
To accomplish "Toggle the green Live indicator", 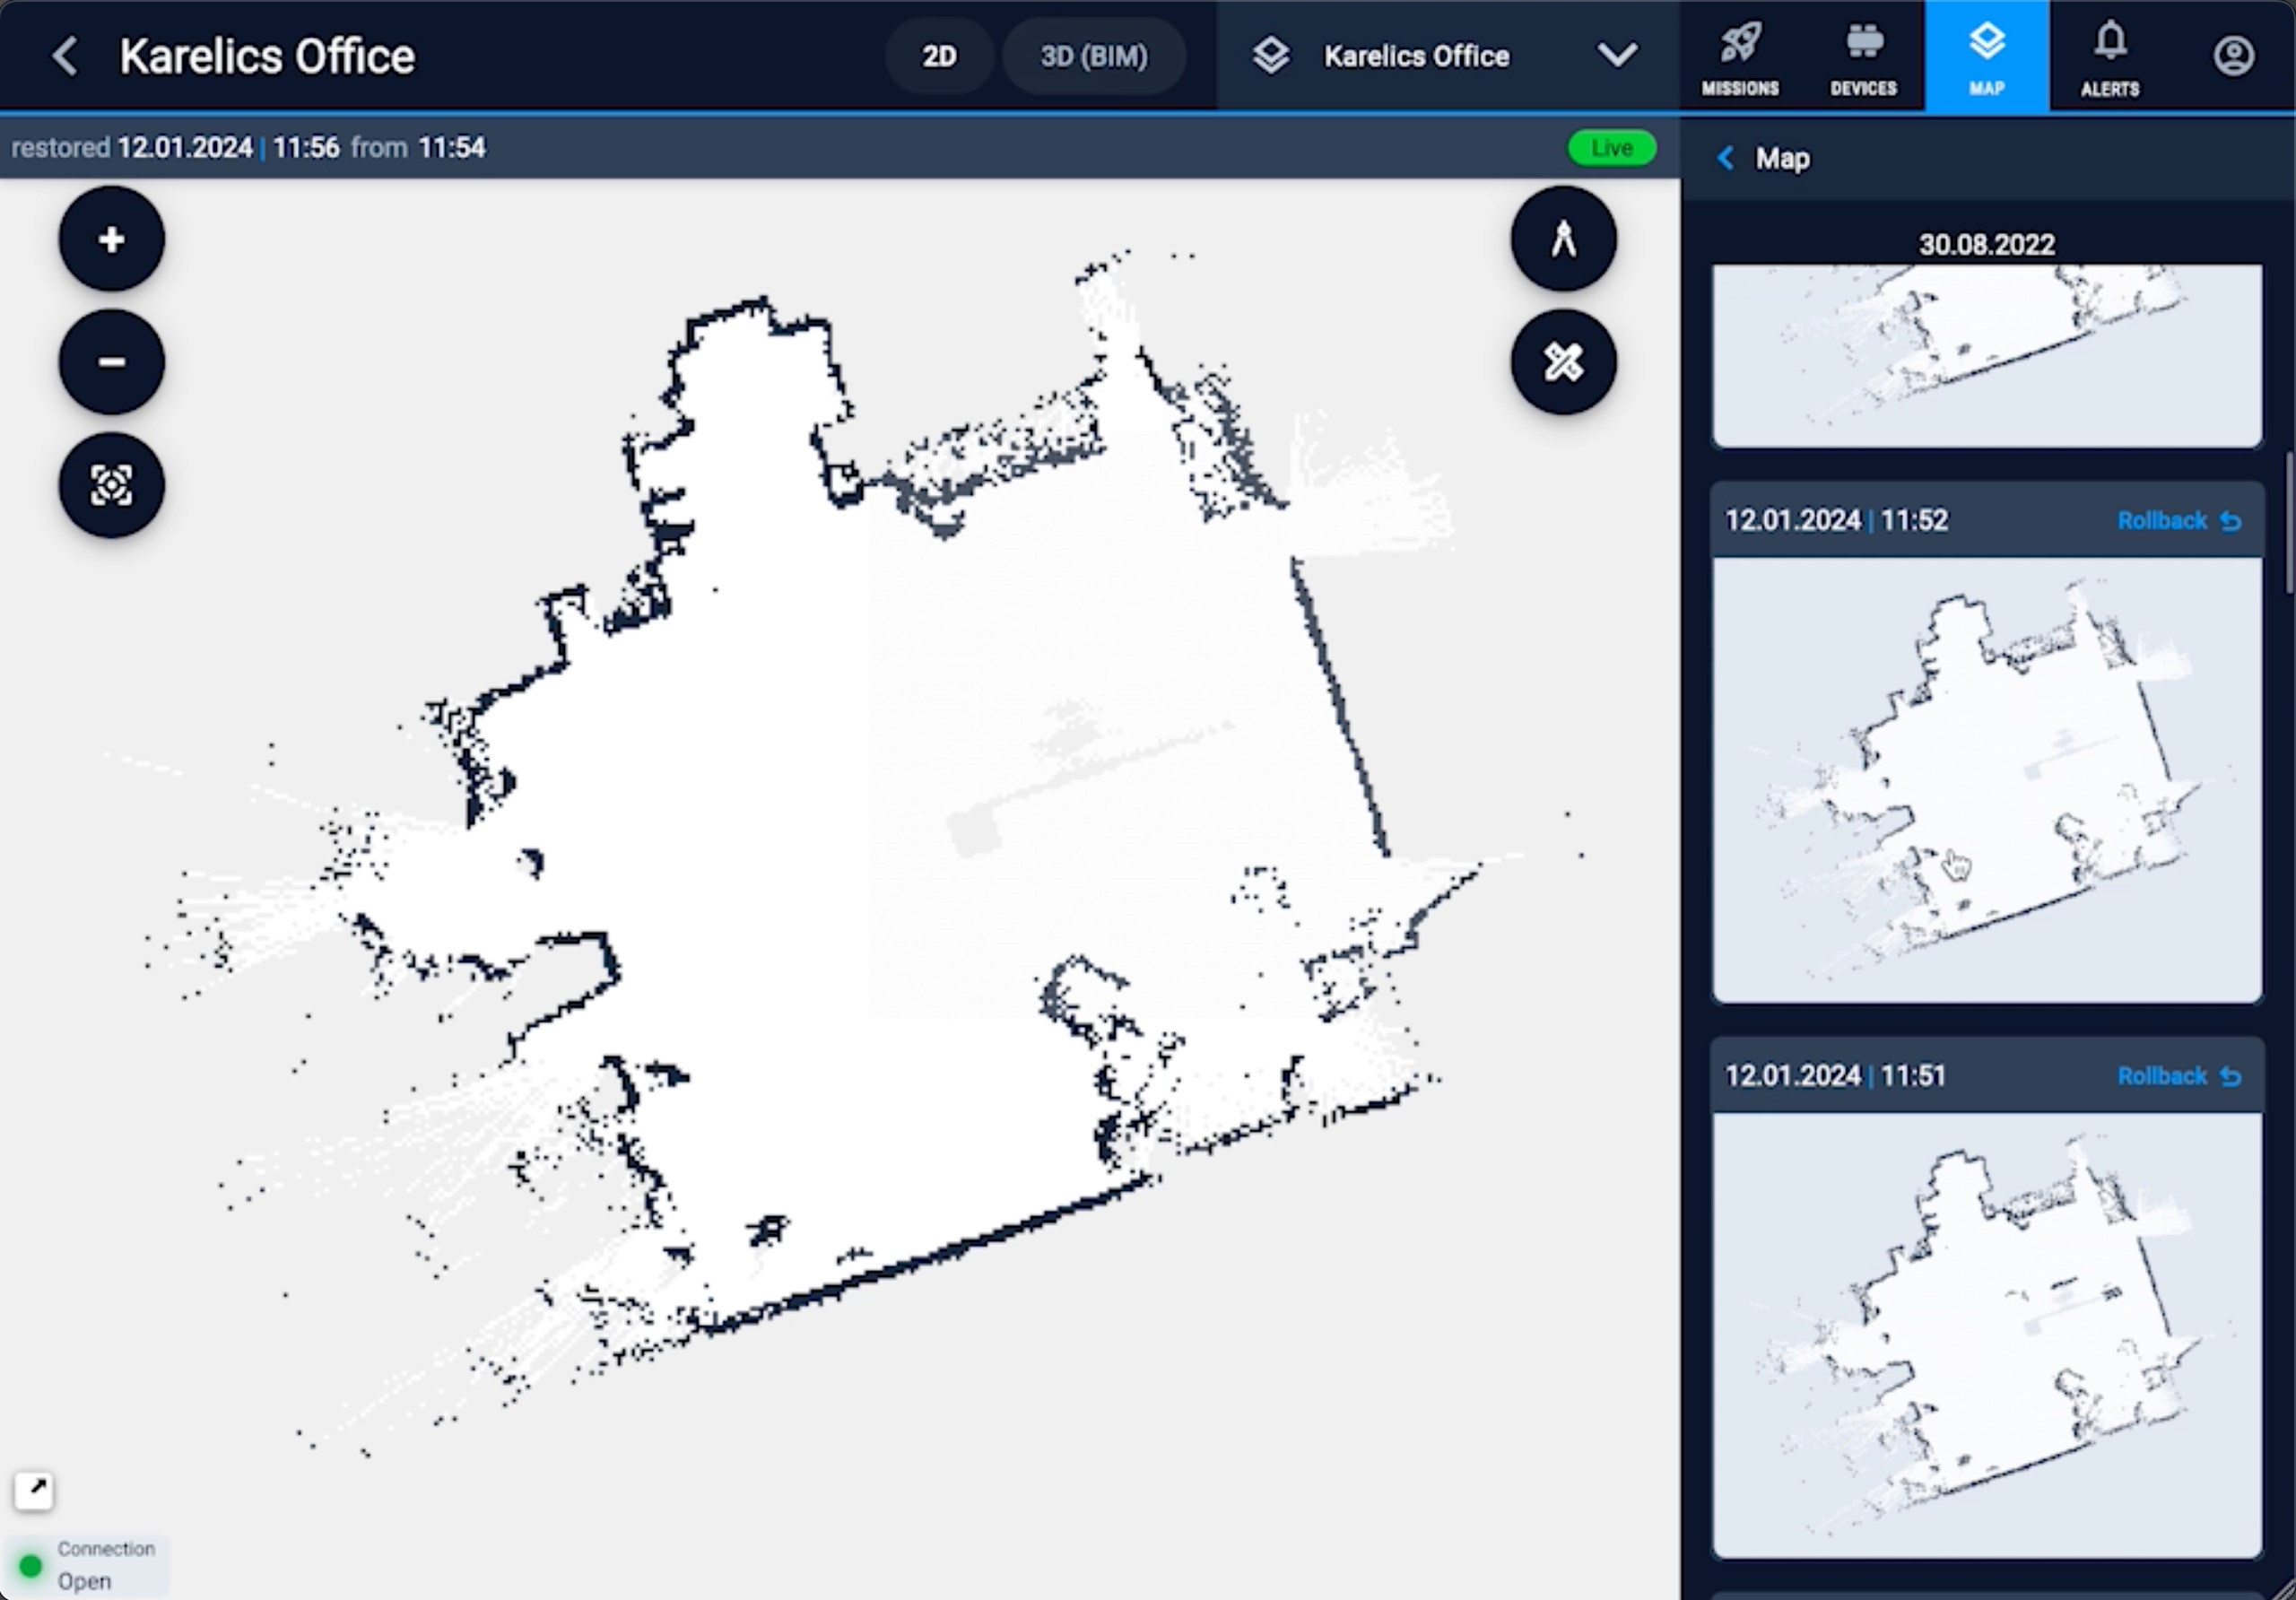I will point(1611,148).
